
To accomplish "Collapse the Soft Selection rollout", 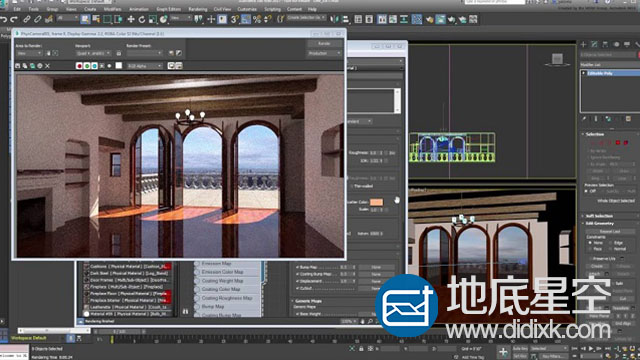I will click(x=599, y=216).
